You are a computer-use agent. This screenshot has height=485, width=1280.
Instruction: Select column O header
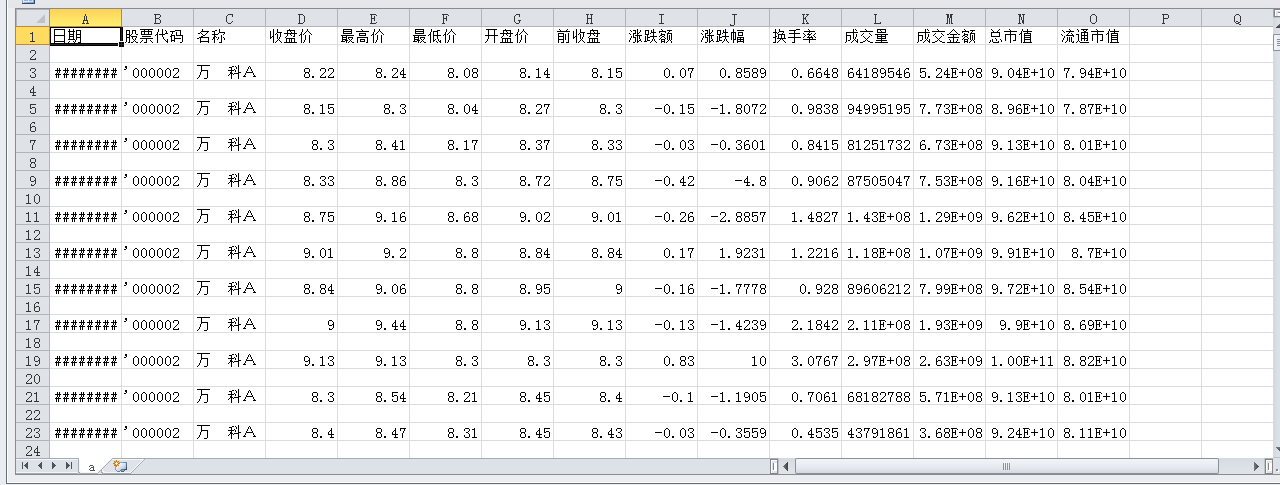coord(1093,19)
